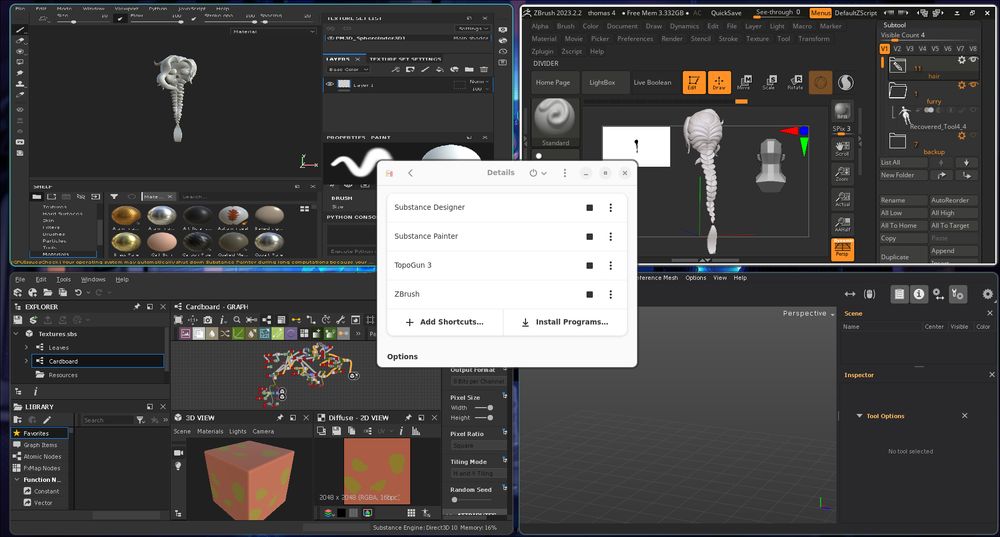This screenshot has width=1000, height=537.
Task: Click the stop square for Substance Designer
Action: pos(589,208)
